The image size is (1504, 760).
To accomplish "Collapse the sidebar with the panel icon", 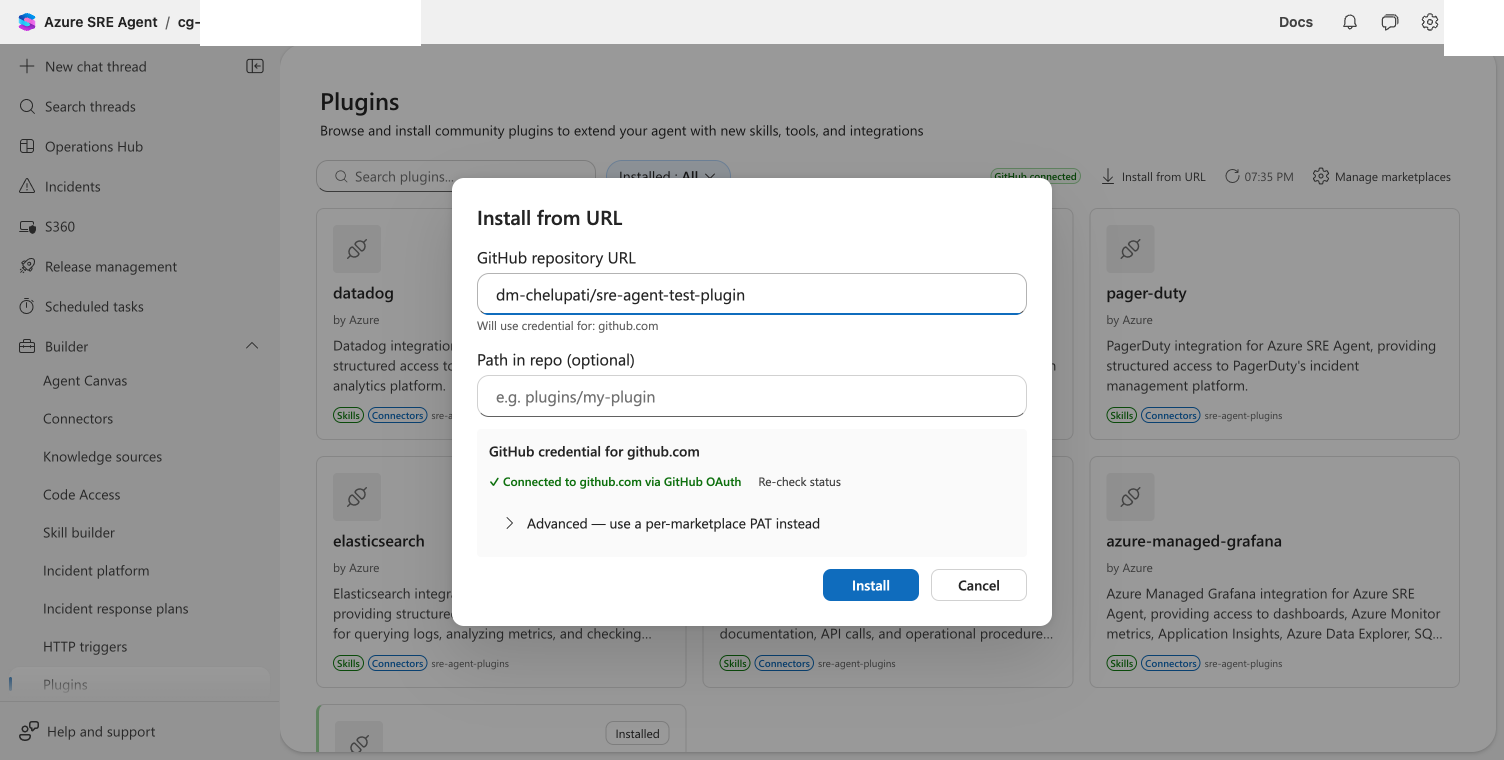I will coord(255,66).
